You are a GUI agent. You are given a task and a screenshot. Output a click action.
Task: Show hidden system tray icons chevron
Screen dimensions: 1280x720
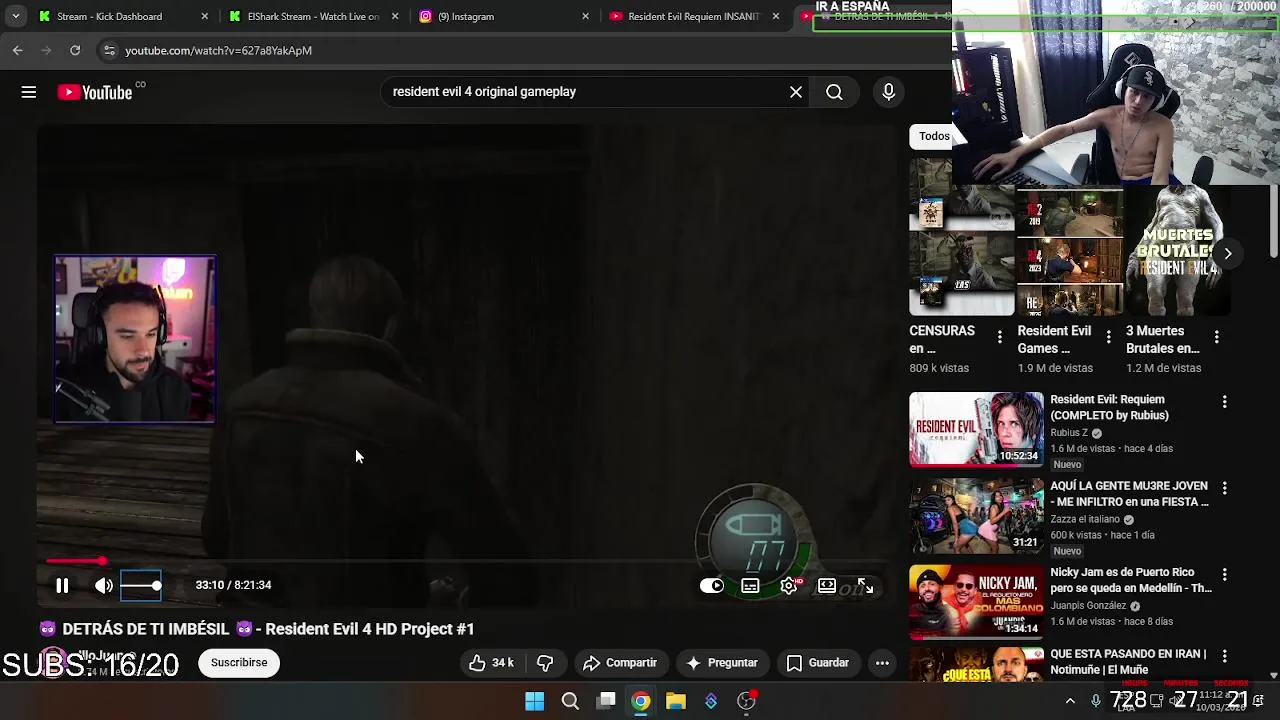click(x=1070, y=701)
